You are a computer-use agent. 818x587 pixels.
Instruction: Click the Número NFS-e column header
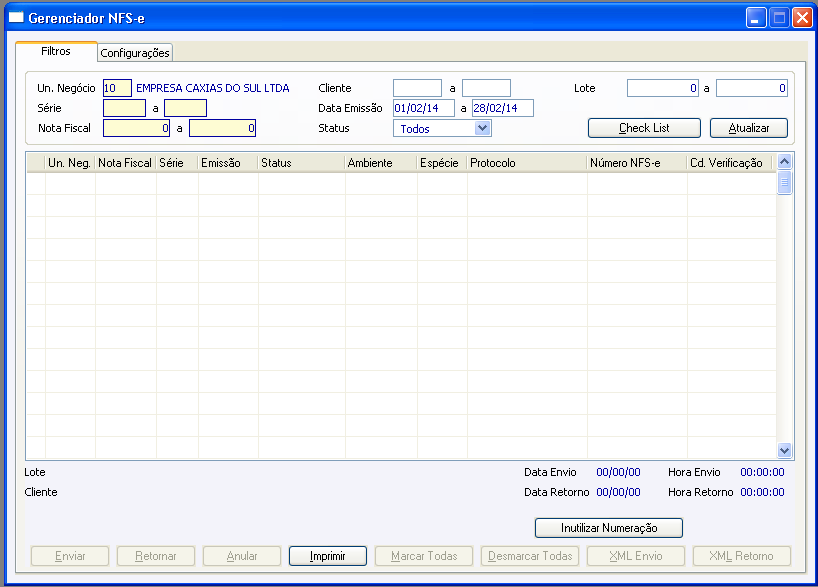pyautogui.click(x=637, y=163)
